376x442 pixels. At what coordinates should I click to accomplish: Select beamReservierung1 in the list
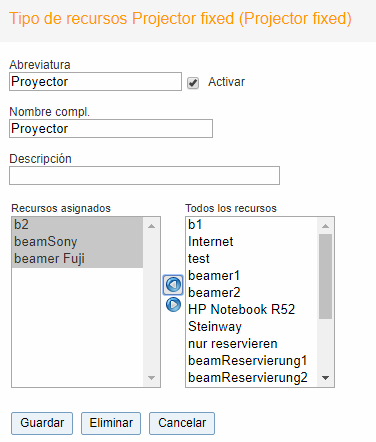click(252, 361)
